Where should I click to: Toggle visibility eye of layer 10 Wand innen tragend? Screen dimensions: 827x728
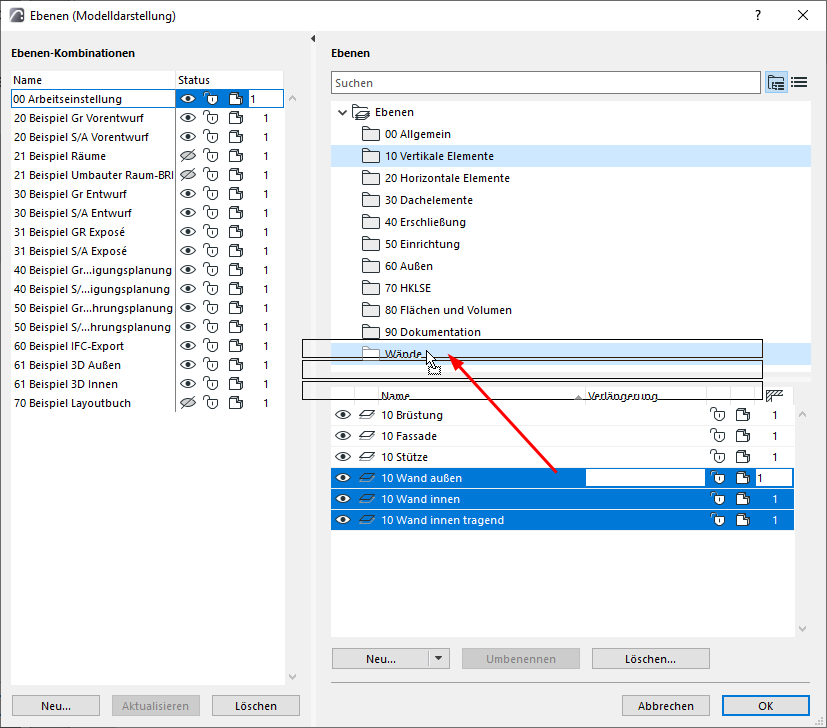pos(343,520)
